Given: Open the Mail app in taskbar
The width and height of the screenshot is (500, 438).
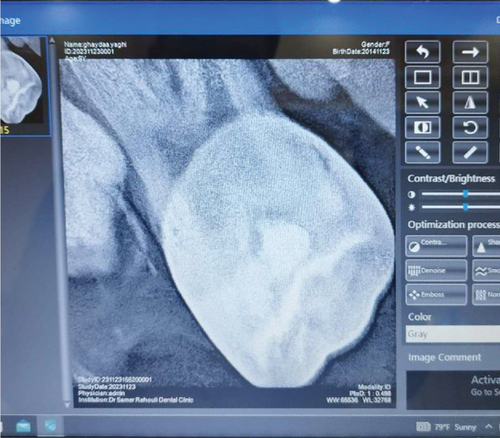Looking at the screenshot, I should [23, 426].
